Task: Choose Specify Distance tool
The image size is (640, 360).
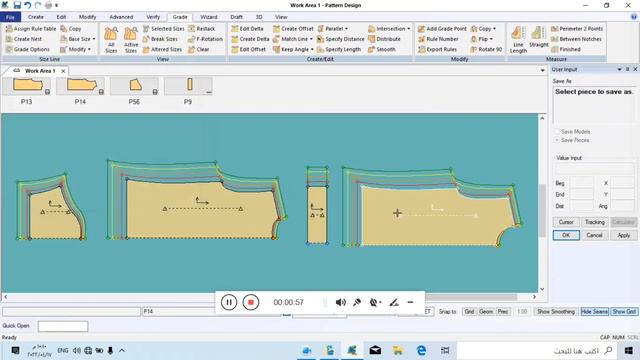Action: 340,39
